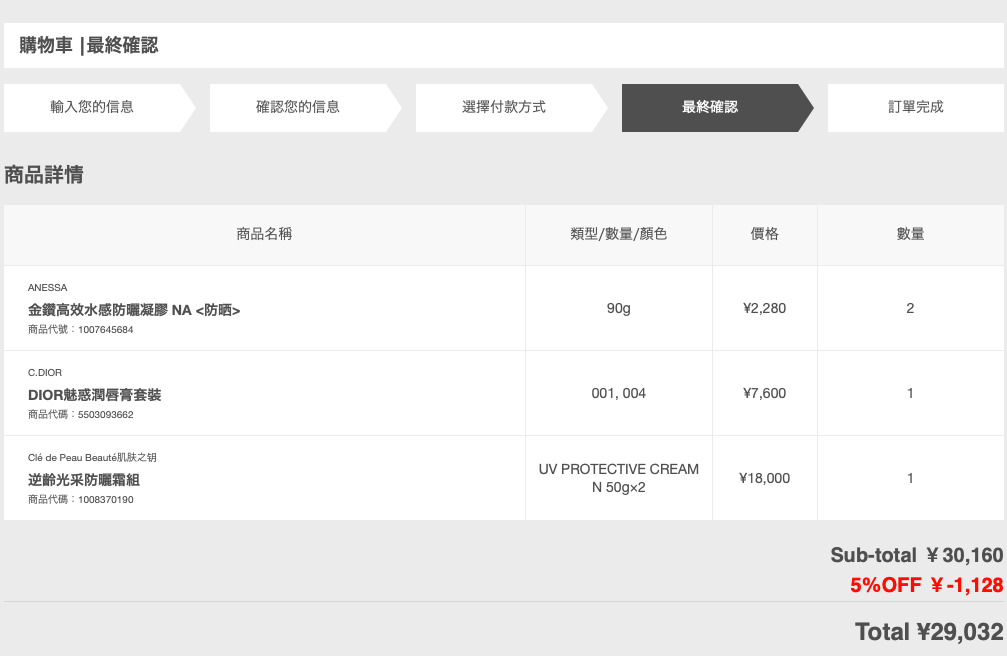The height and width of the screenshot is (656, 1007).
Task: Click the 類型/數量/顏色 column header
Action: tap(618, 234)
